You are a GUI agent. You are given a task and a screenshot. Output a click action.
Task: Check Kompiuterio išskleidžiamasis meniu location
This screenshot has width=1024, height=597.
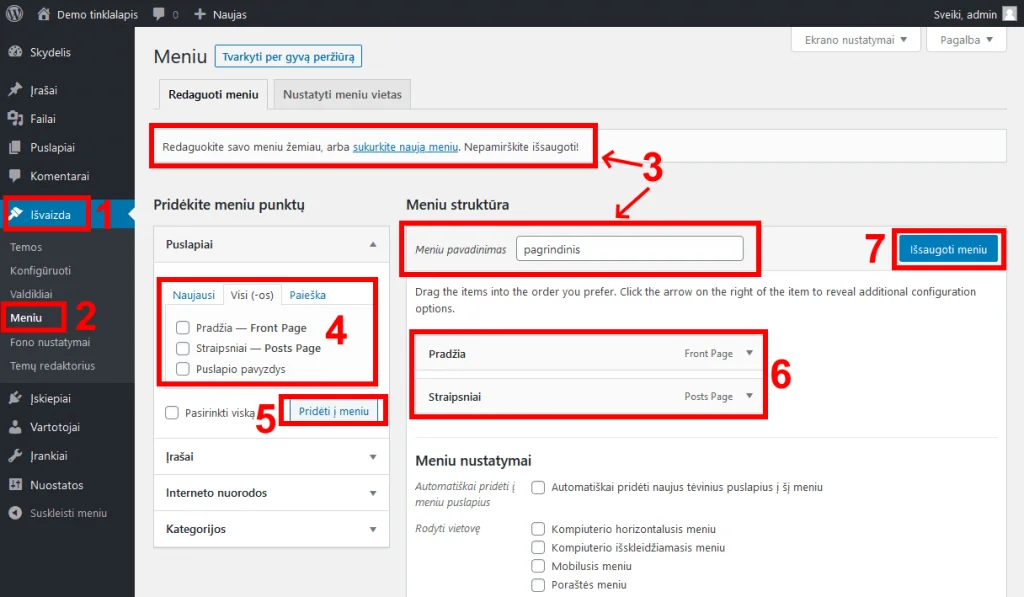pos(538,547)
